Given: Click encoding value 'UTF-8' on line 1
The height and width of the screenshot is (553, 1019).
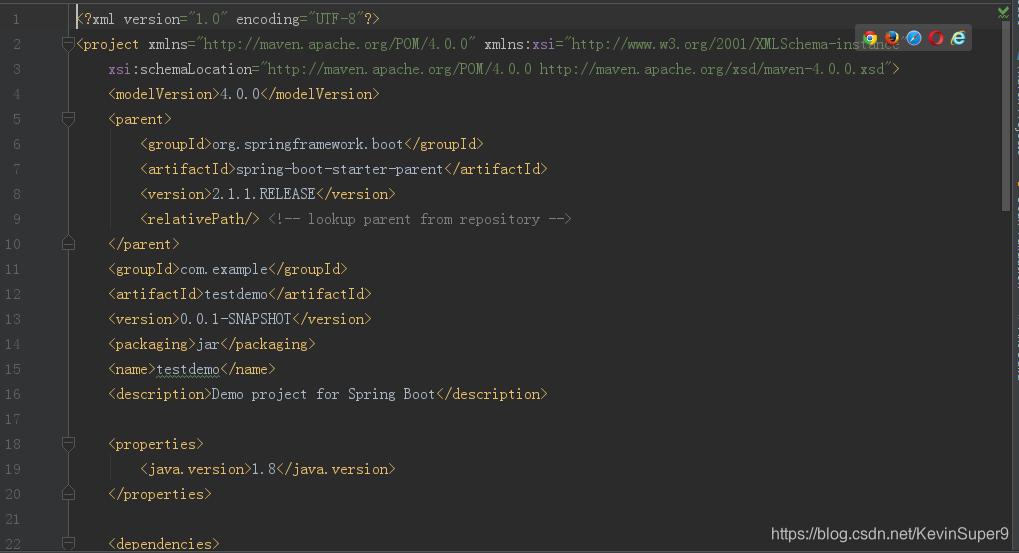Looking at the screenshot, I should click(335, 19).
